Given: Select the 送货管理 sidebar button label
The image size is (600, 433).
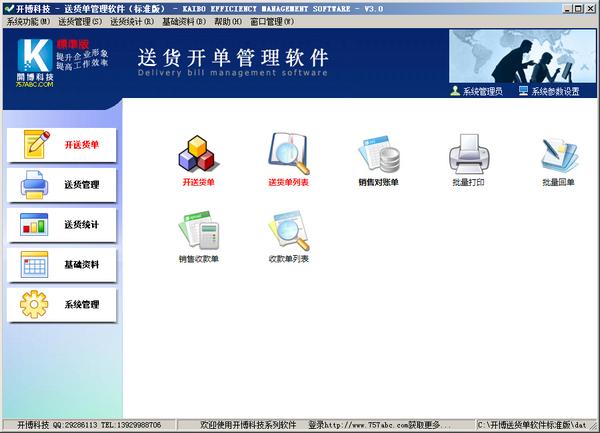Looking at the screenshot, I should tap(82, 185).
